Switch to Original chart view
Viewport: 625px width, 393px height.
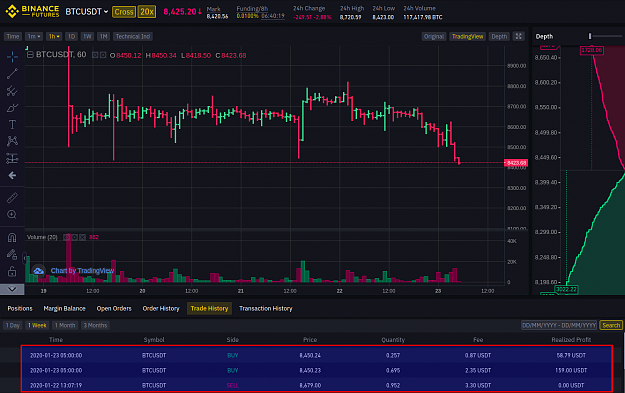pyautogui.click(x=433, y=36)
